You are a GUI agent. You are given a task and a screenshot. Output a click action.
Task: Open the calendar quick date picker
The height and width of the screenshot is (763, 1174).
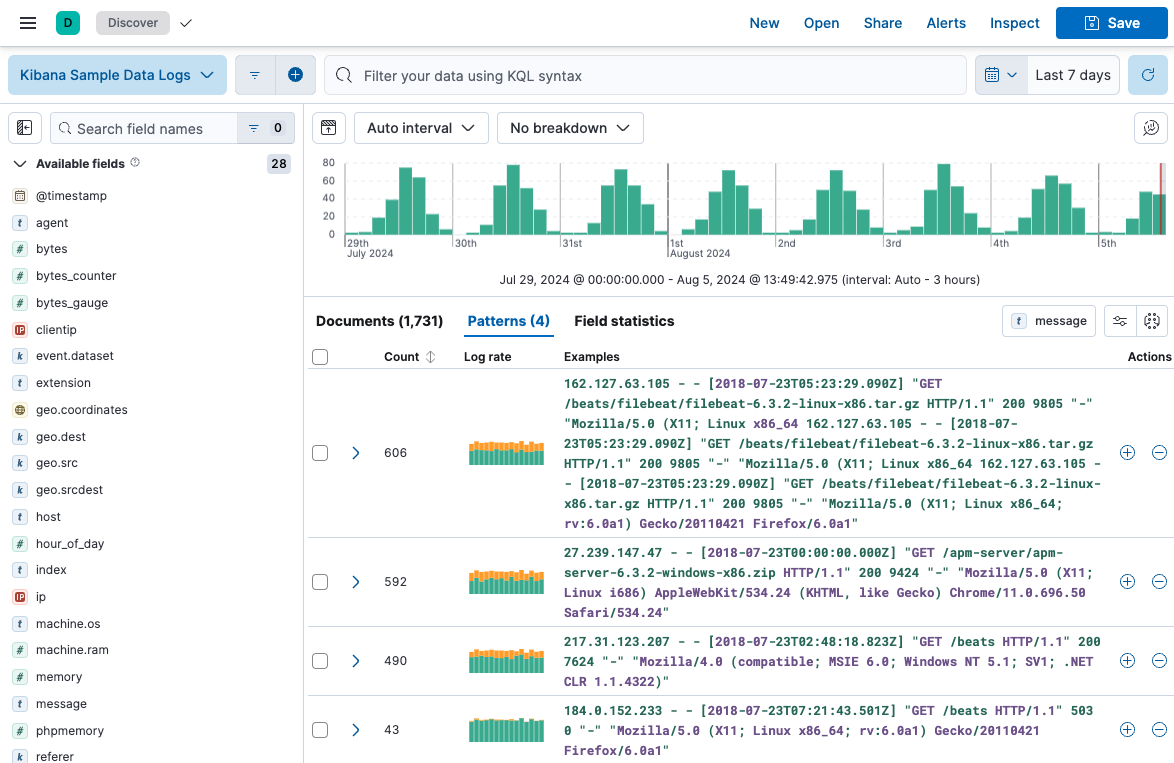tap(1000, 75)
